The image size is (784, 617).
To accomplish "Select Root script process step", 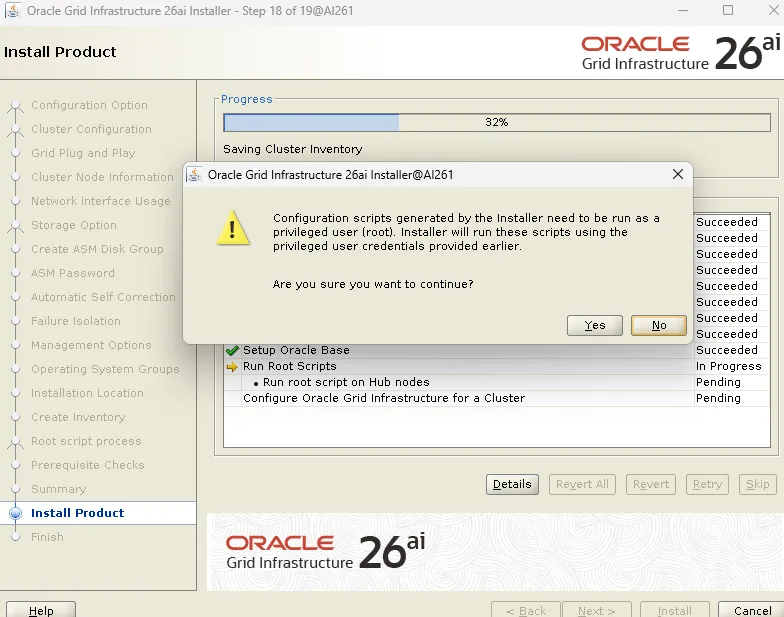I will tap(86, 441).
